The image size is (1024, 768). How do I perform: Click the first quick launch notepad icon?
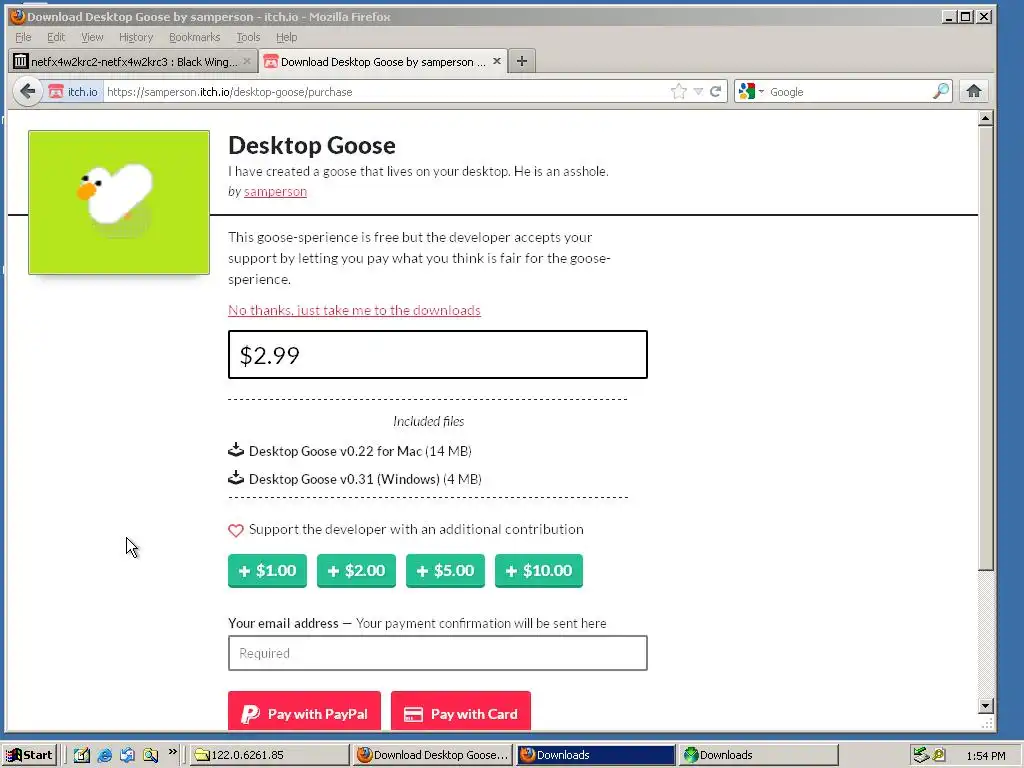(82, 755)
